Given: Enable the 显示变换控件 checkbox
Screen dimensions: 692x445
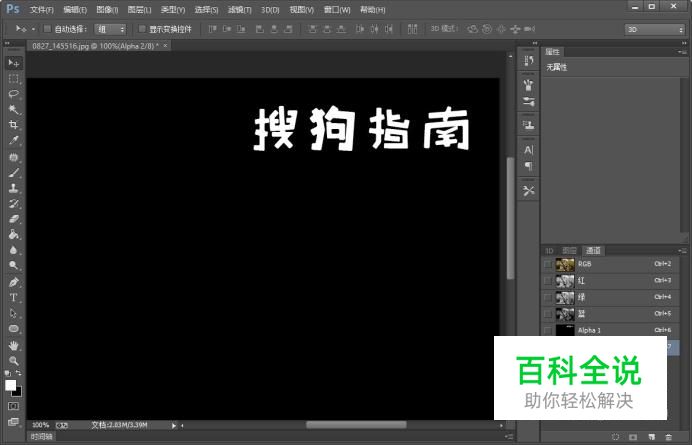Looking at the screenshot, I should point(142,29).
